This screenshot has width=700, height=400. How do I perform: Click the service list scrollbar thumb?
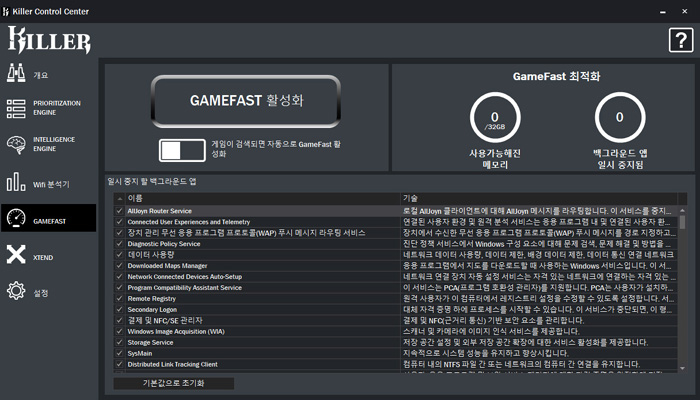pyautogui.click(x=682, y=222)
